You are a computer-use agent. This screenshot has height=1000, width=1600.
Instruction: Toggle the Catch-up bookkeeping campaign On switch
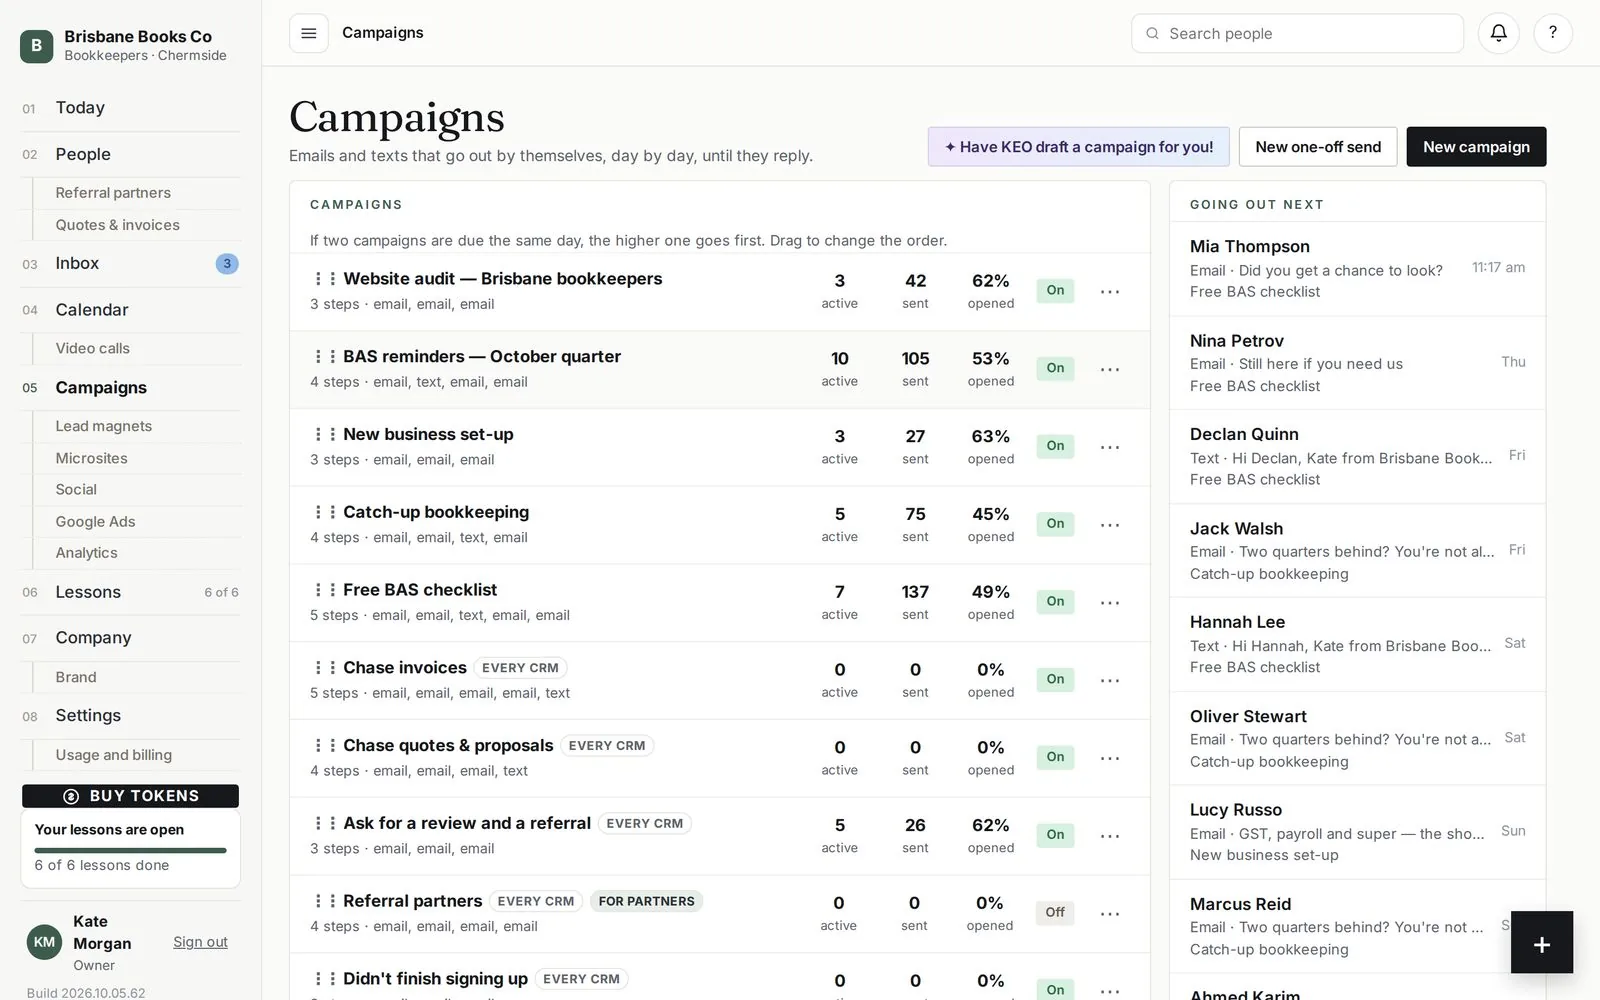[x=1055, y=523]
